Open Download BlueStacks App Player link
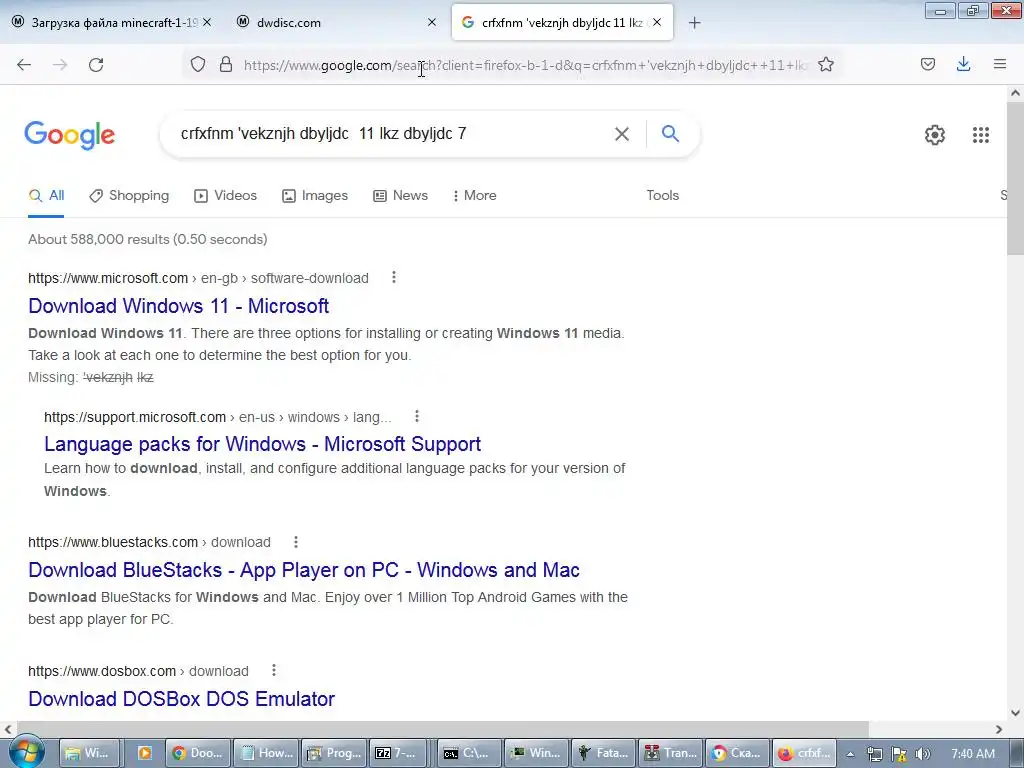Image resolution: width=1024 pixels, height=768 pixels. tap(304, 570)
